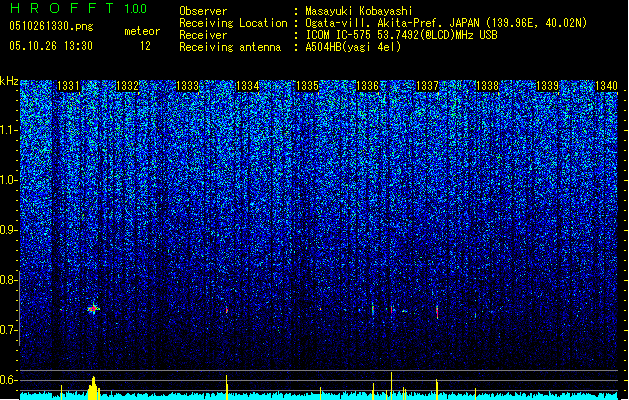The image size is (629, 400).
Task: Click the 1336 time marker
Action: (x=367, y=86)
